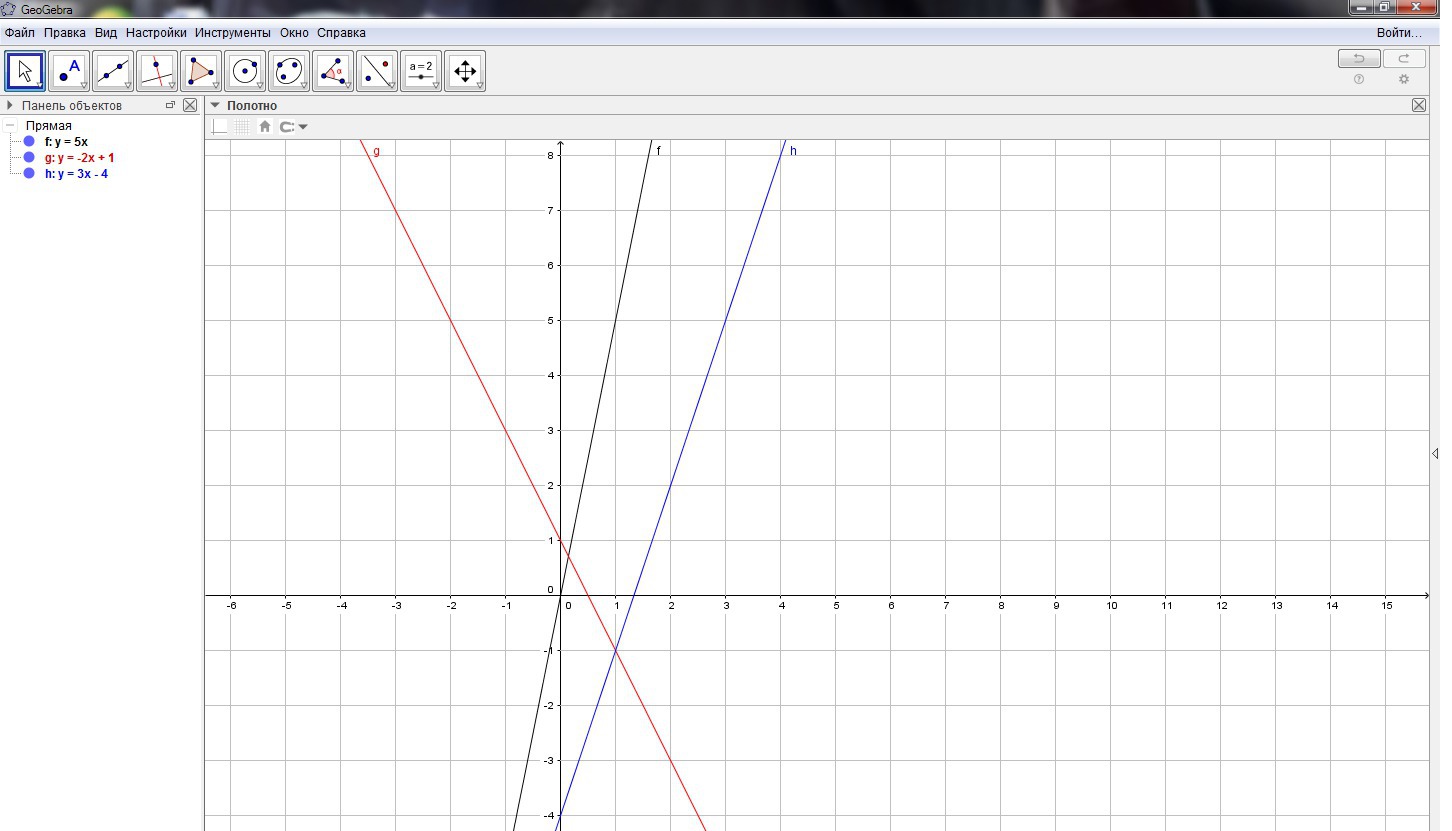Open the Окно menu

coord(294,33)
